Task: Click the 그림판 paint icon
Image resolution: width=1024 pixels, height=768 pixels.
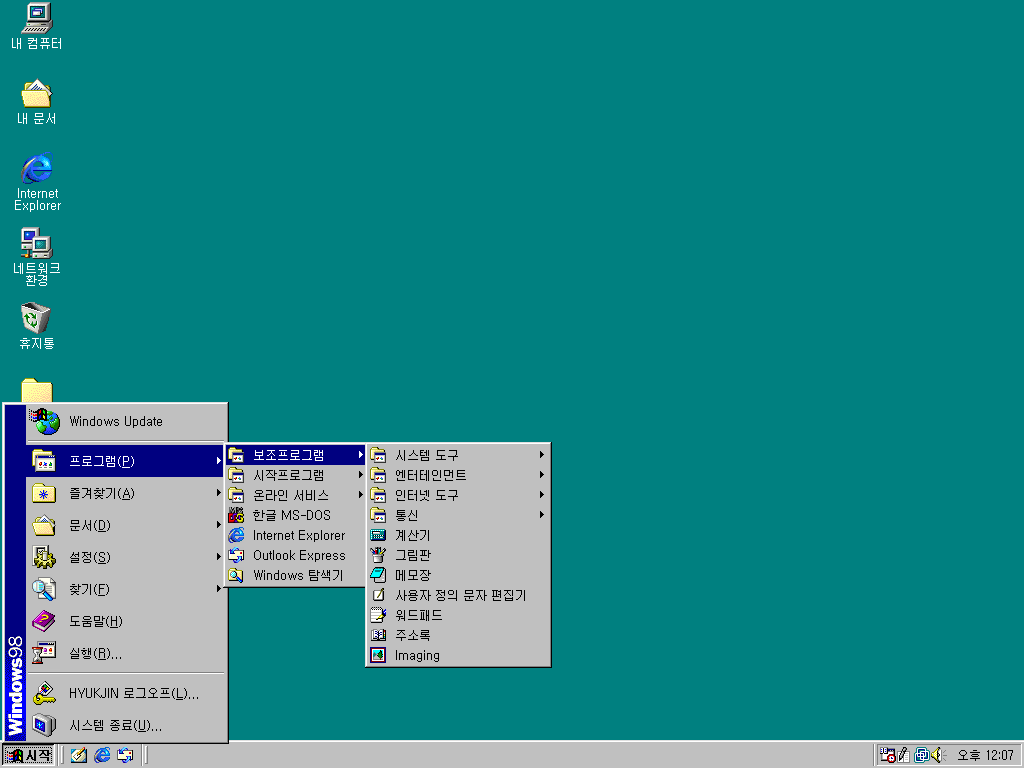Action: click(x=378, y=555)
